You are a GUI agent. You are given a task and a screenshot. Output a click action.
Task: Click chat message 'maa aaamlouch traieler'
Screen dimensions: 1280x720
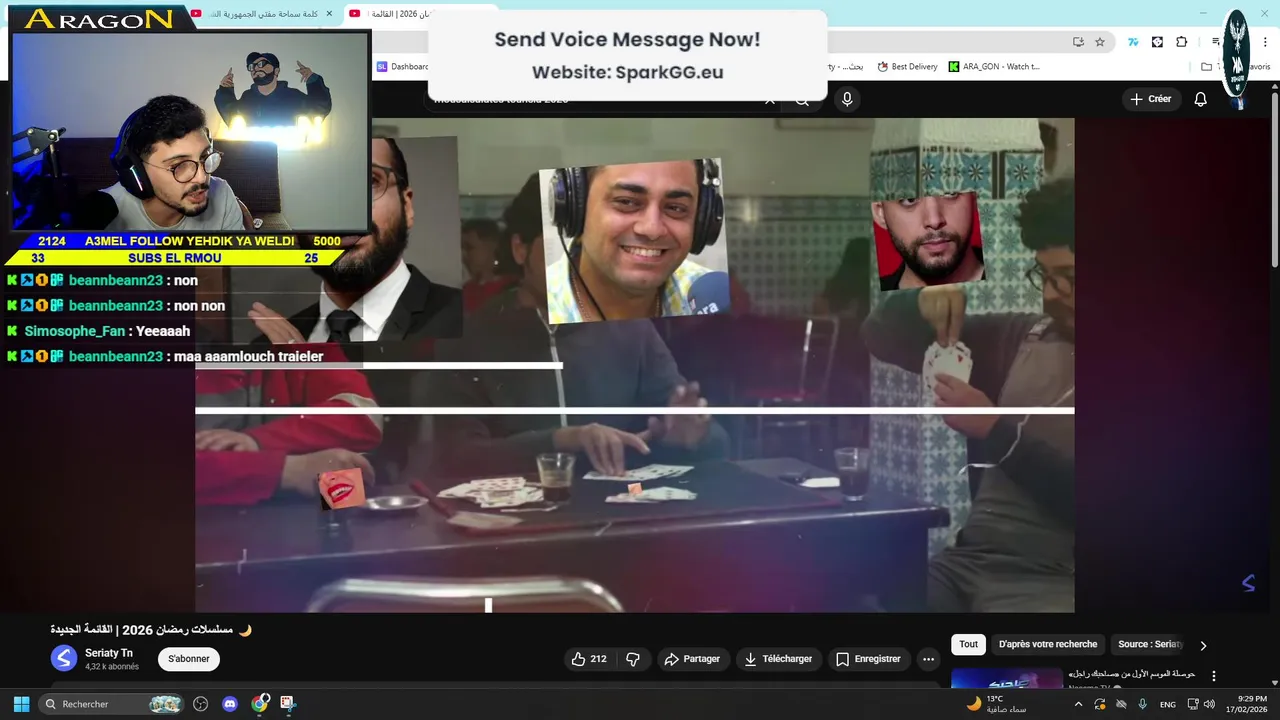coord(248,356)
